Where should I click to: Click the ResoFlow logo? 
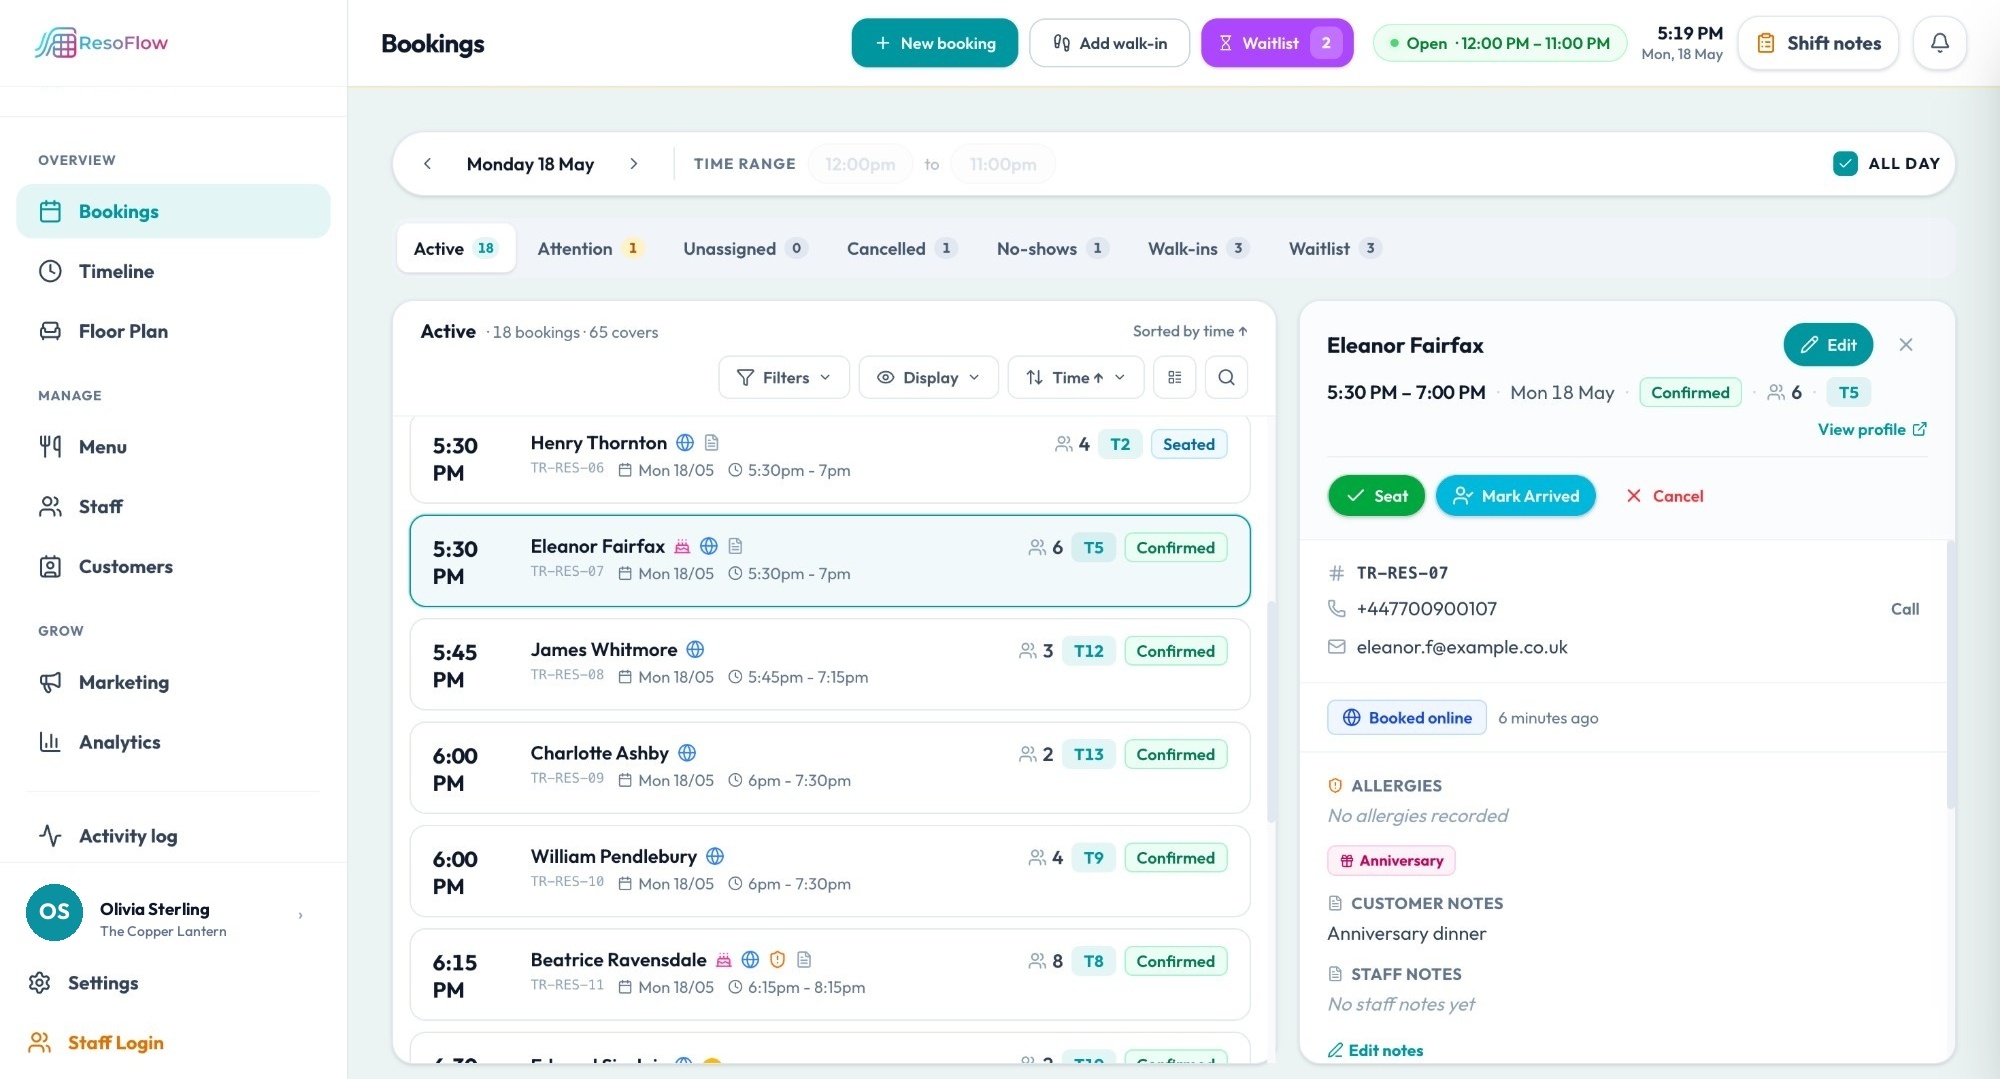[101, 43]
